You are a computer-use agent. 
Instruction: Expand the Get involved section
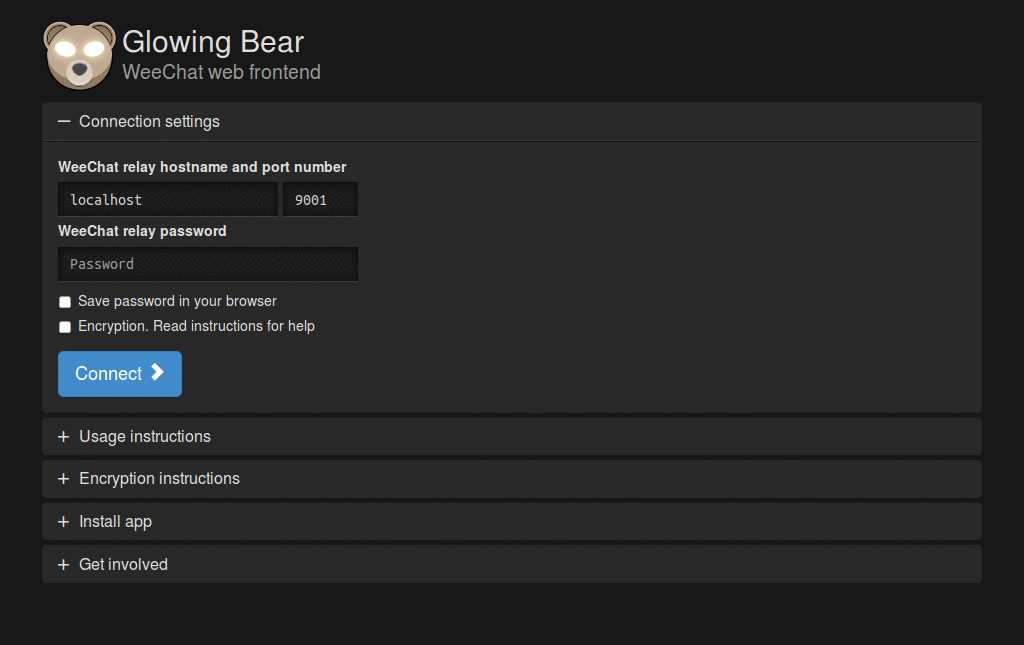123,564
